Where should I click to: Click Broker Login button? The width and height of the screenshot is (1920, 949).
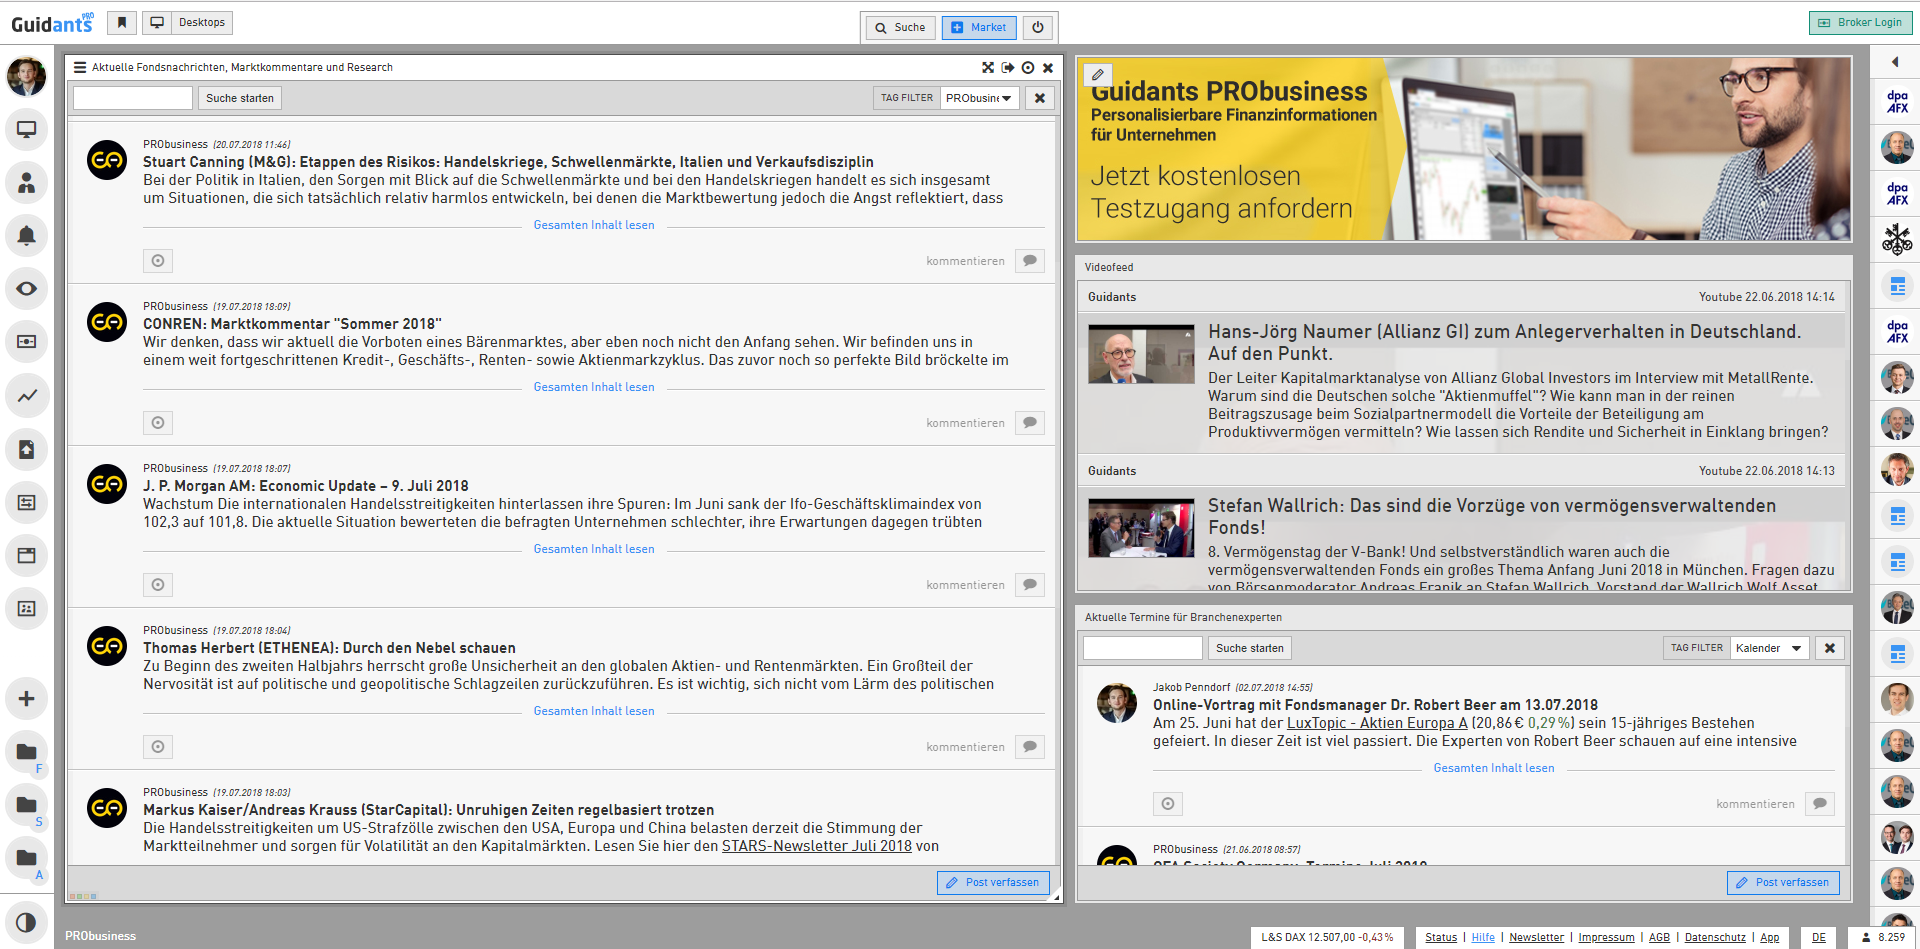click(1860, 22)
